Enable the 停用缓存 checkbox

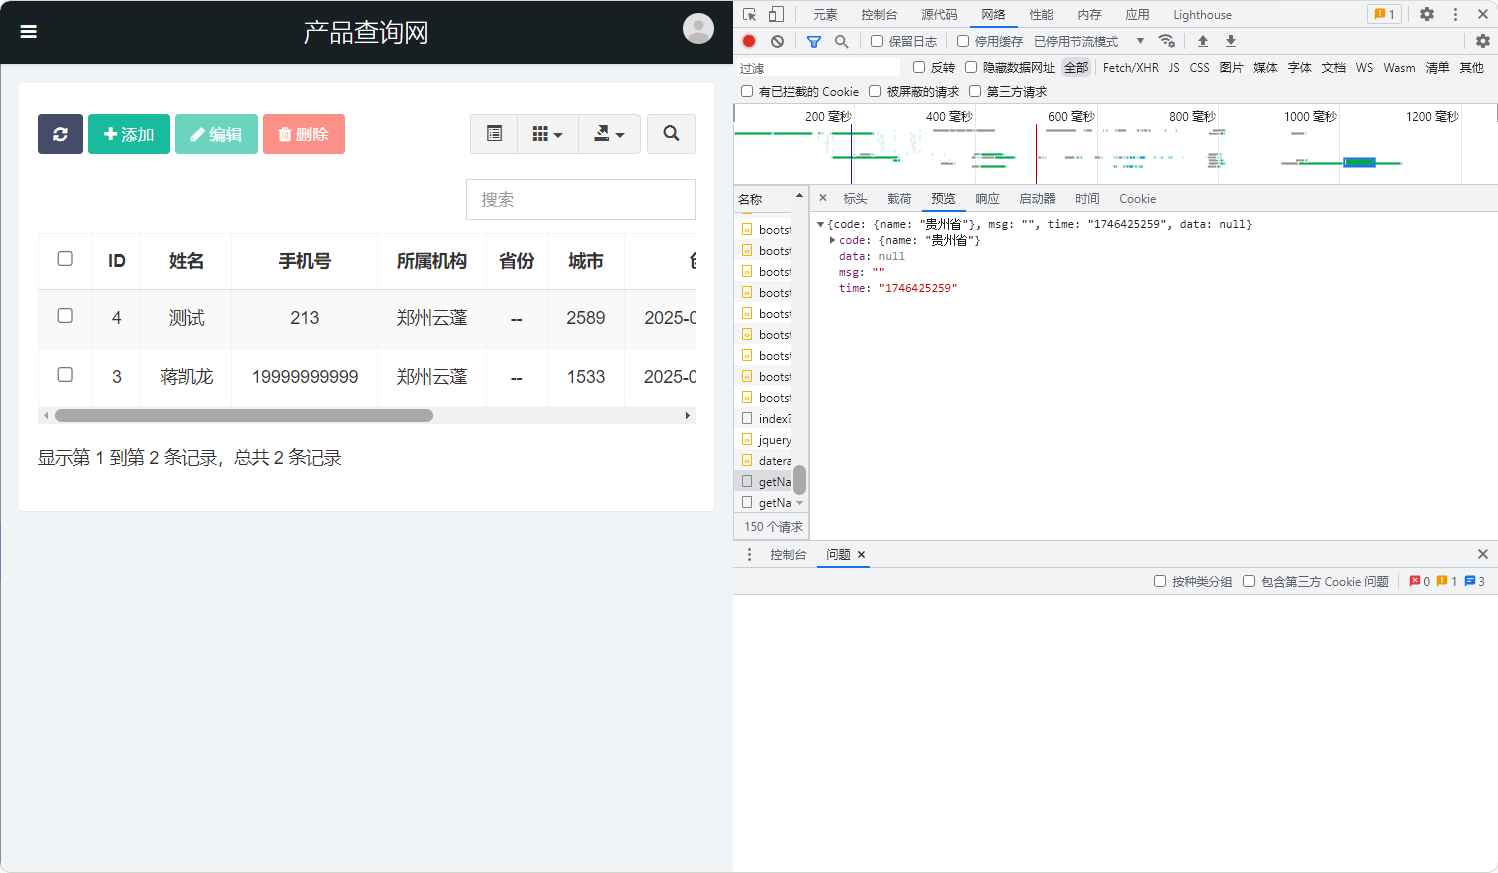[x=962, y=41]
